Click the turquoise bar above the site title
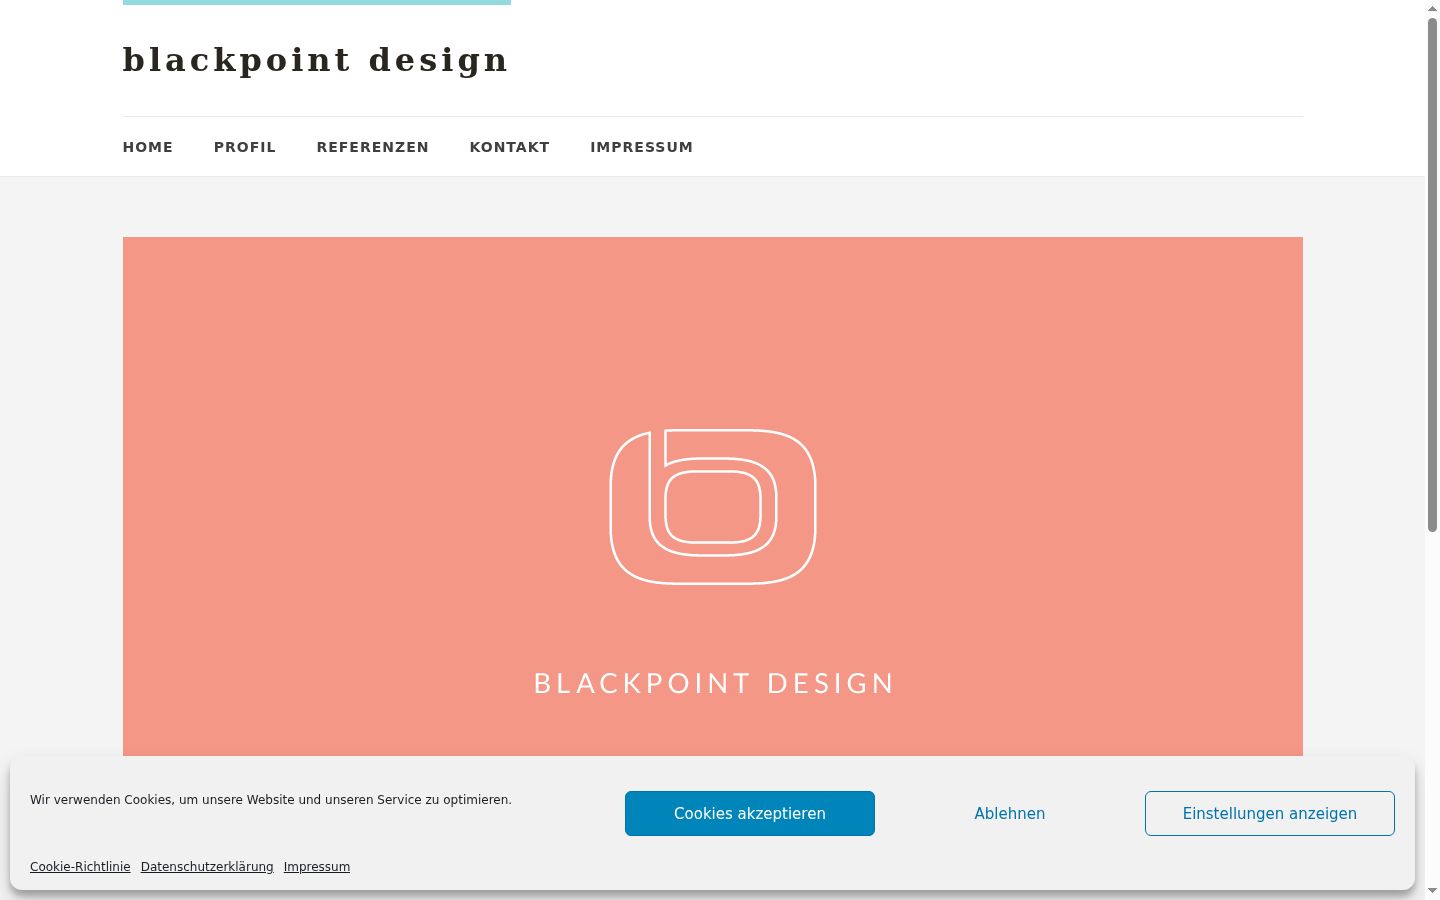Image resolution: width=1440 pixels, height=900 pixels. (317, 2)
